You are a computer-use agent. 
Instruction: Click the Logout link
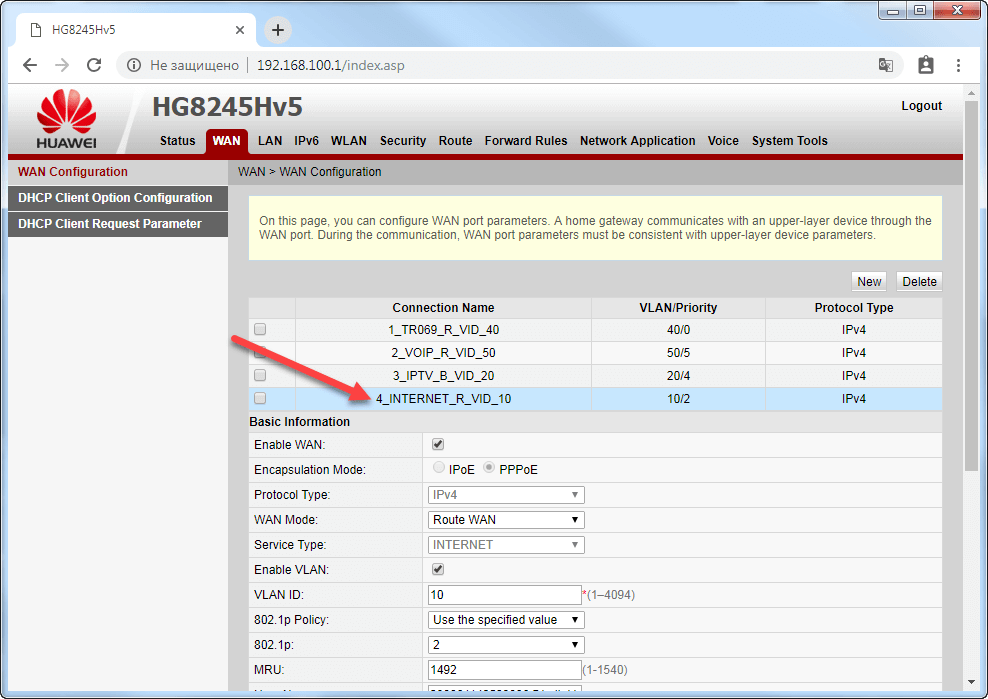pos(921,106)
